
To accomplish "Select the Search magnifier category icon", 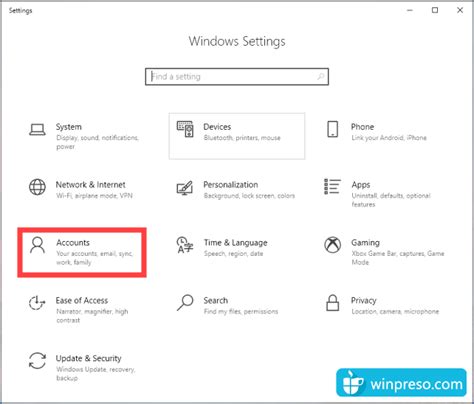I will pyautogui.click(x=185, y=303).
